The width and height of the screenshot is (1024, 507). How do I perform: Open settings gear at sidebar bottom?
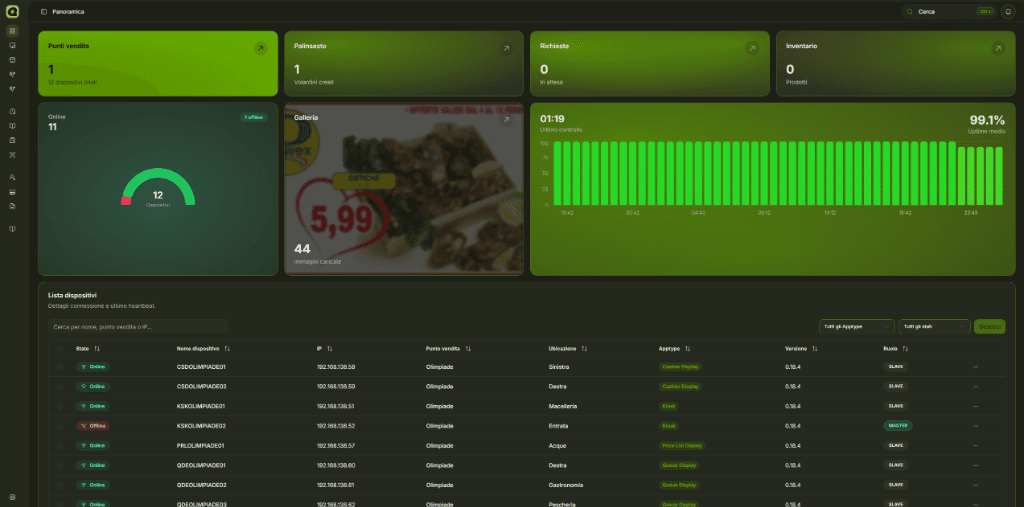tap(12, 497)
